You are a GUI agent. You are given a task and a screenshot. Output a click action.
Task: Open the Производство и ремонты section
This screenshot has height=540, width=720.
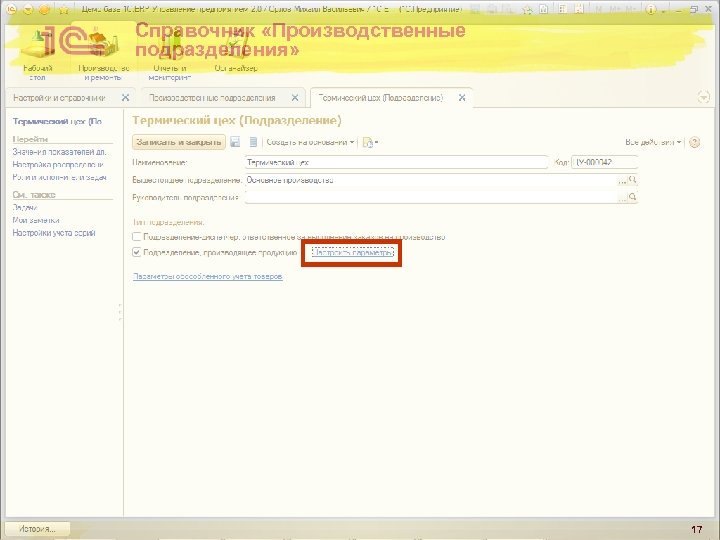pos(103,54)
